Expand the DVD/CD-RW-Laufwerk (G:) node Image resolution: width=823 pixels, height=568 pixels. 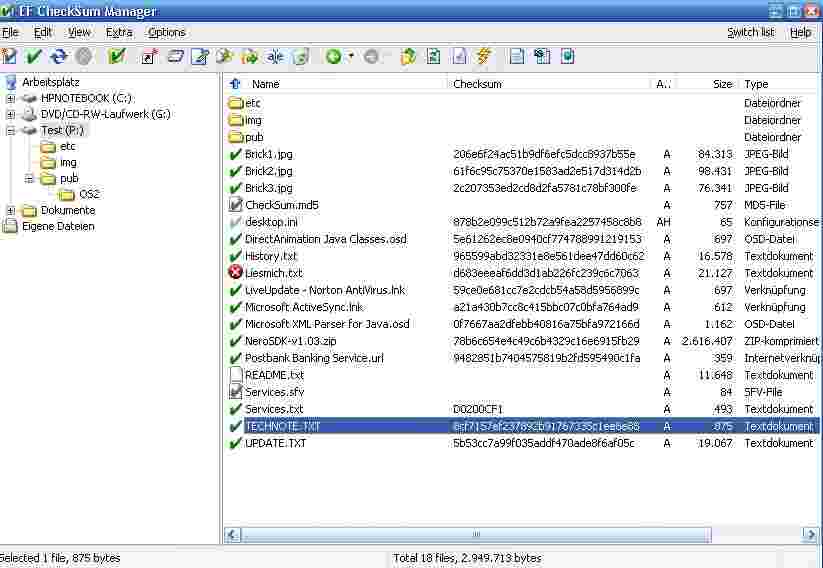click(x=10, y=114)
